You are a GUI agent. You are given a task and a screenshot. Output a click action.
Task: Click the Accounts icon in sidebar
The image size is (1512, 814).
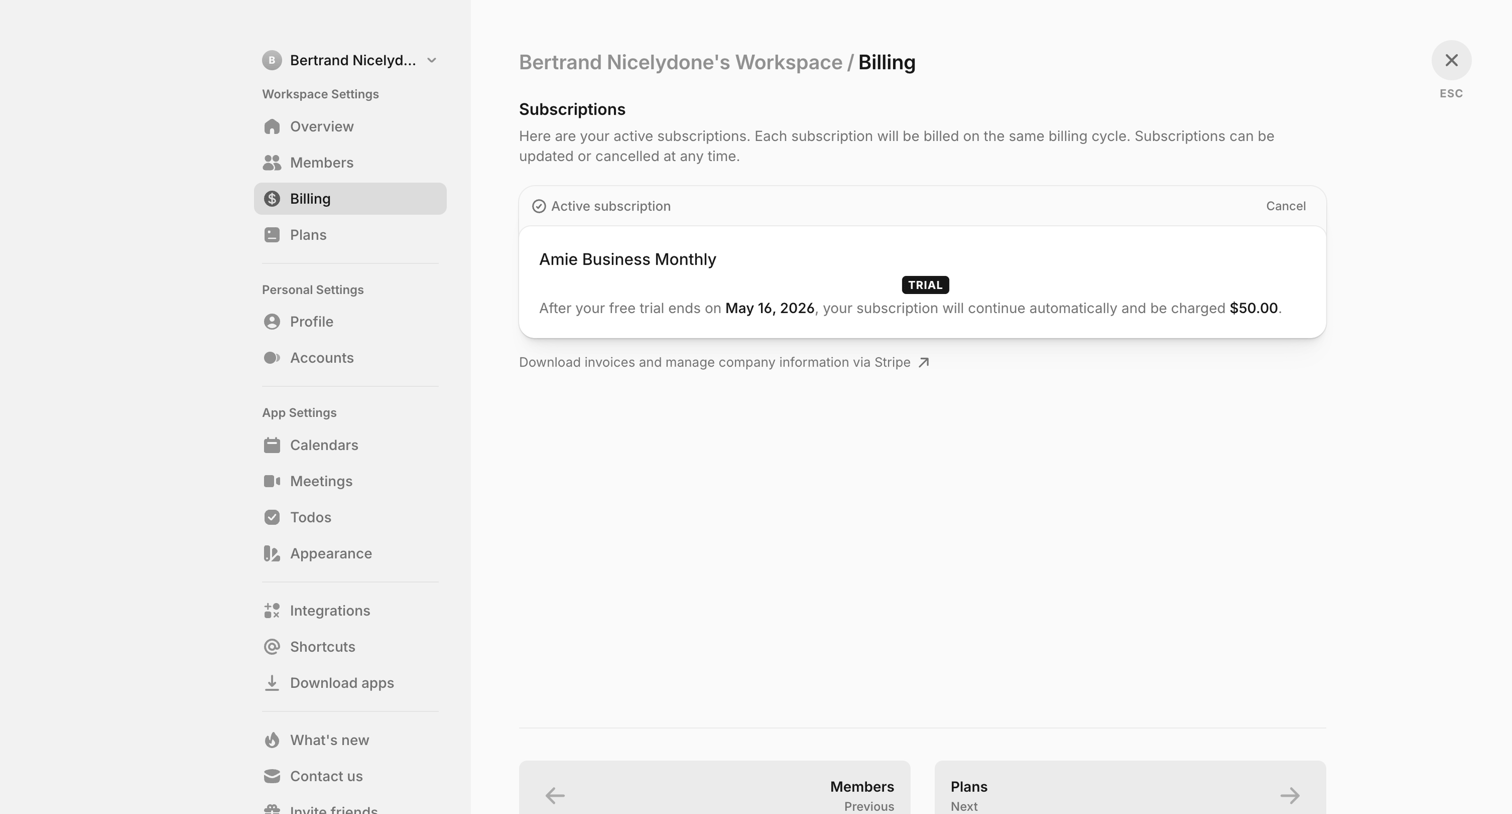coord(272,358)
